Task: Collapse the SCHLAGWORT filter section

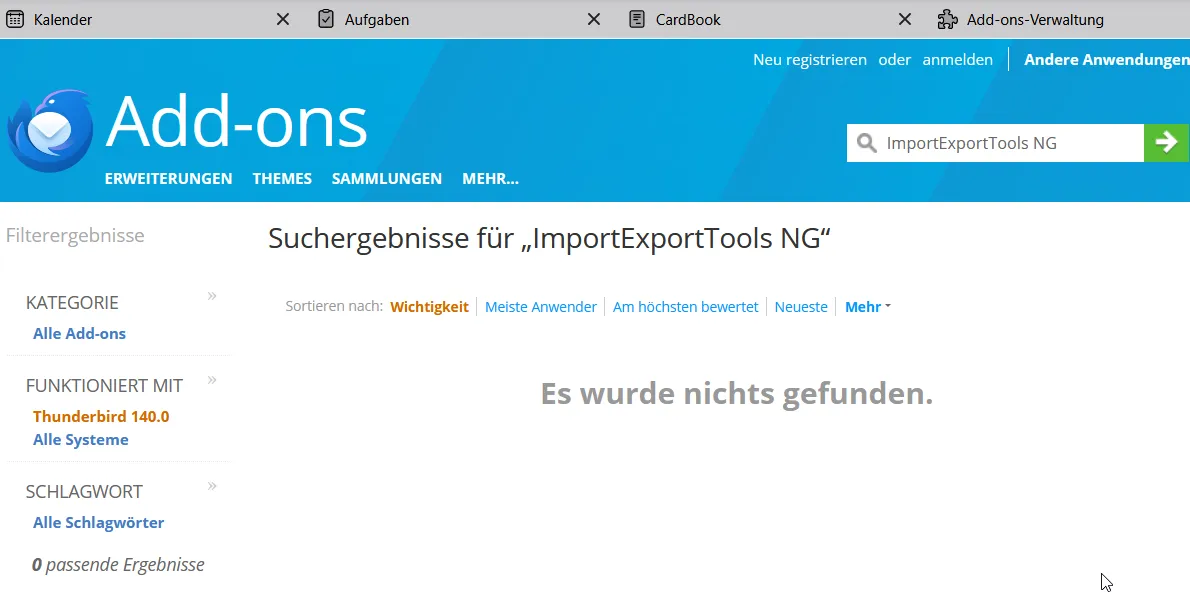Action: pyautogui.click(x=212, y=485)
